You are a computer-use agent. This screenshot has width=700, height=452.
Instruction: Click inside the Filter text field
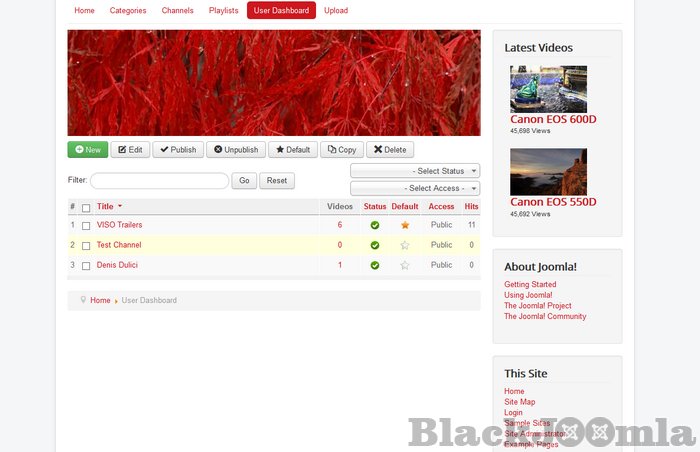coord(159,181)
